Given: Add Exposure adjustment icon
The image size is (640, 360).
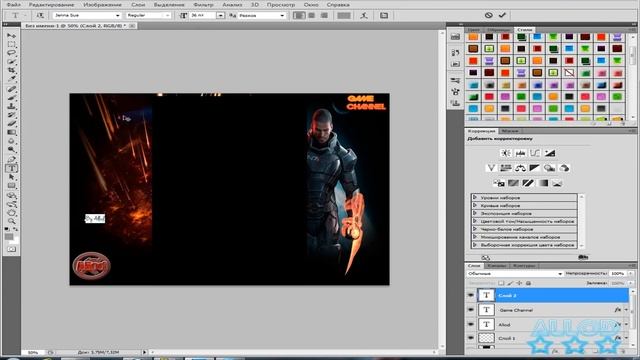Looking at the screenshot, I should 550,153.
